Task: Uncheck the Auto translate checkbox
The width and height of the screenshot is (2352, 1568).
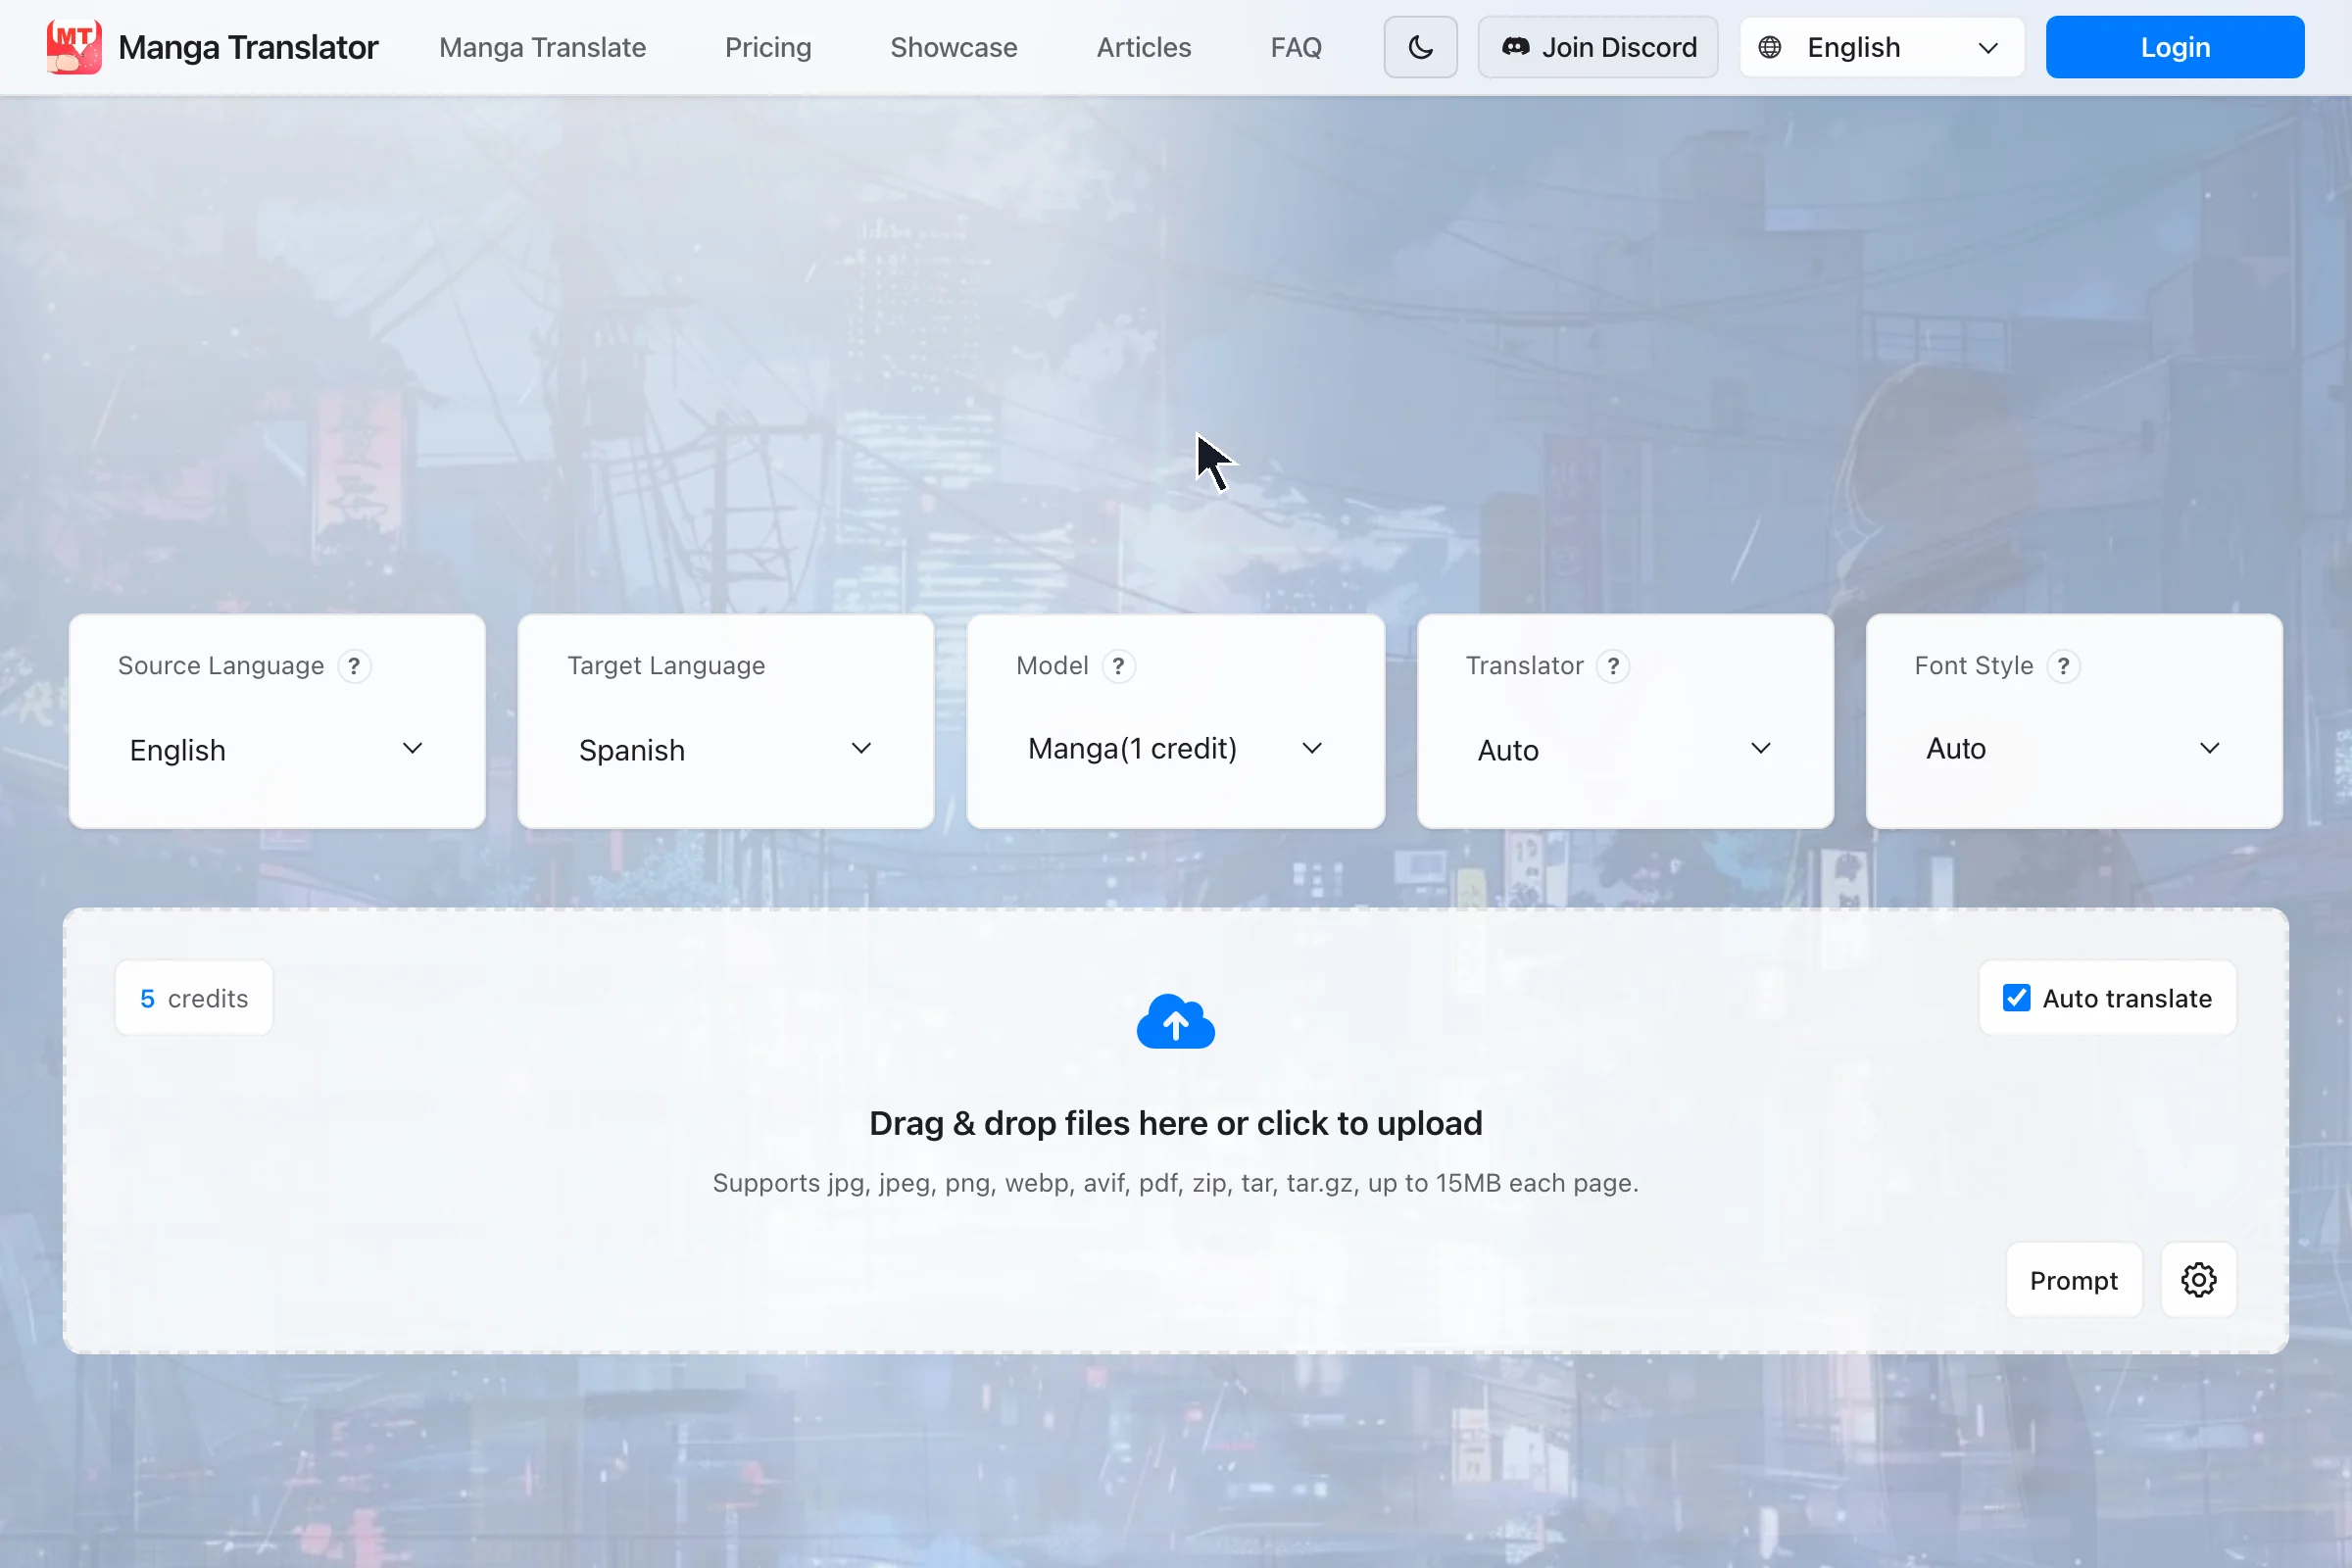Action: (x=2016, y=998)
